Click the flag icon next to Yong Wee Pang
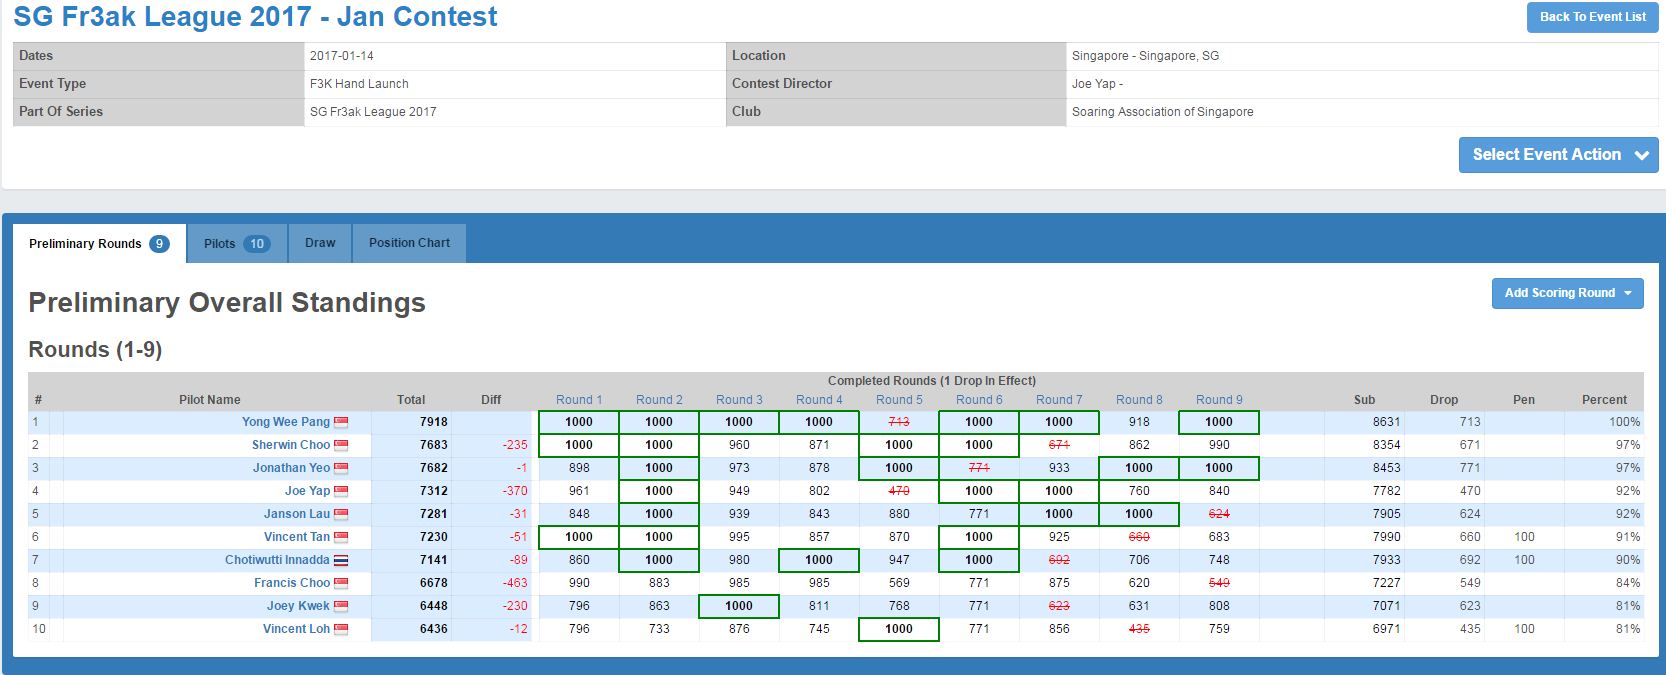The width and height of the screenshot is (1666, 675). pyautogui.click(x=341, y=422)
